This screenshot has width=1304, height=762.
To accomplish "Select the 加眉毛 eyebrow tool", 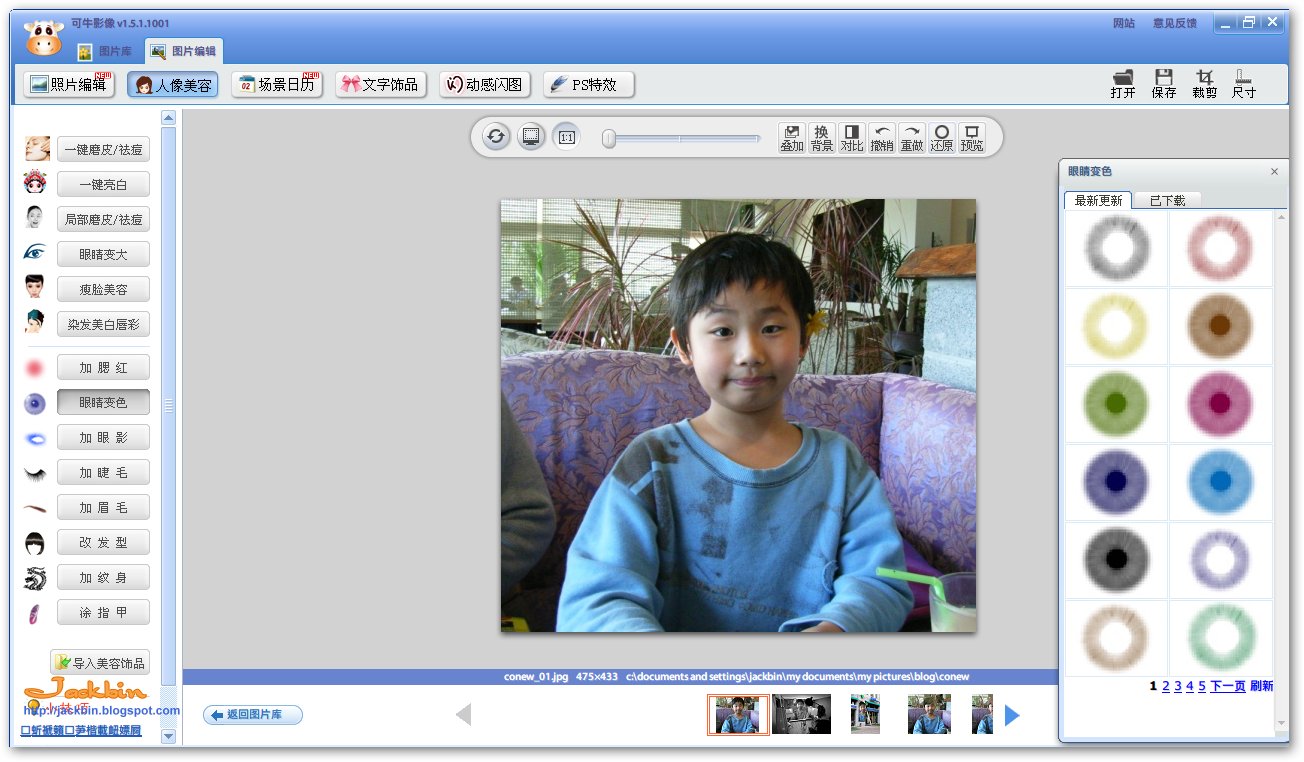I will click(103, 507).
